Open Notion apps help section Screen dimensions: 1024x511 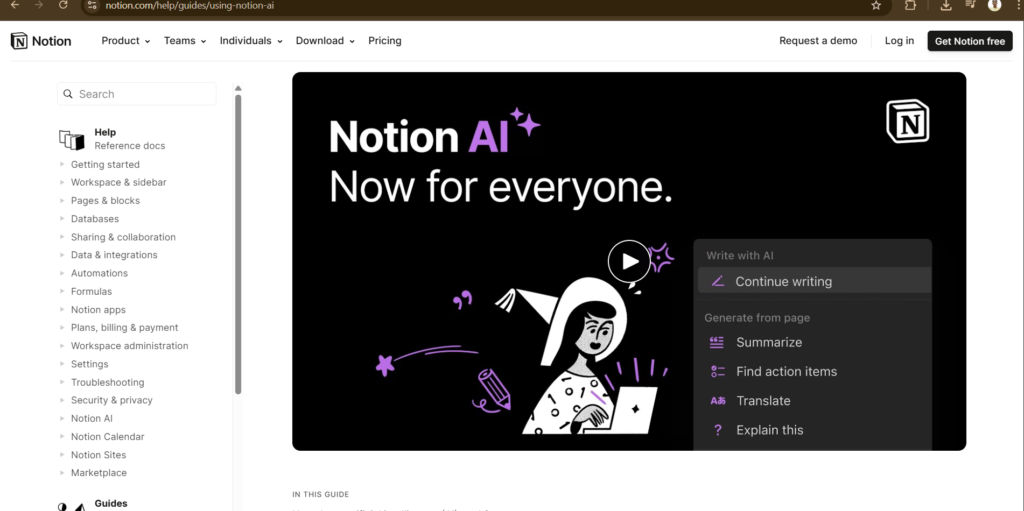pyautogui.click(x=98, y=310)
